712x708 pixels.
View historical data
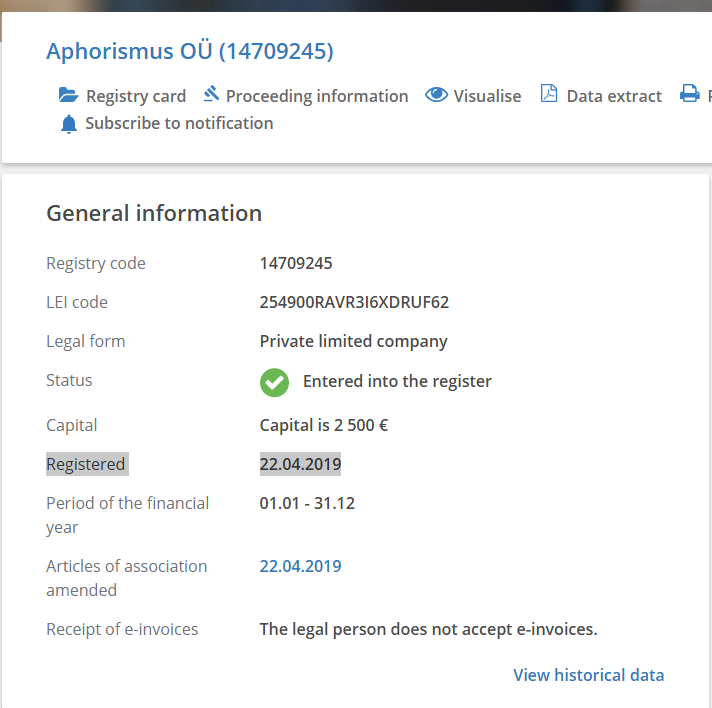pyautogui.click(x=588, y=675)
